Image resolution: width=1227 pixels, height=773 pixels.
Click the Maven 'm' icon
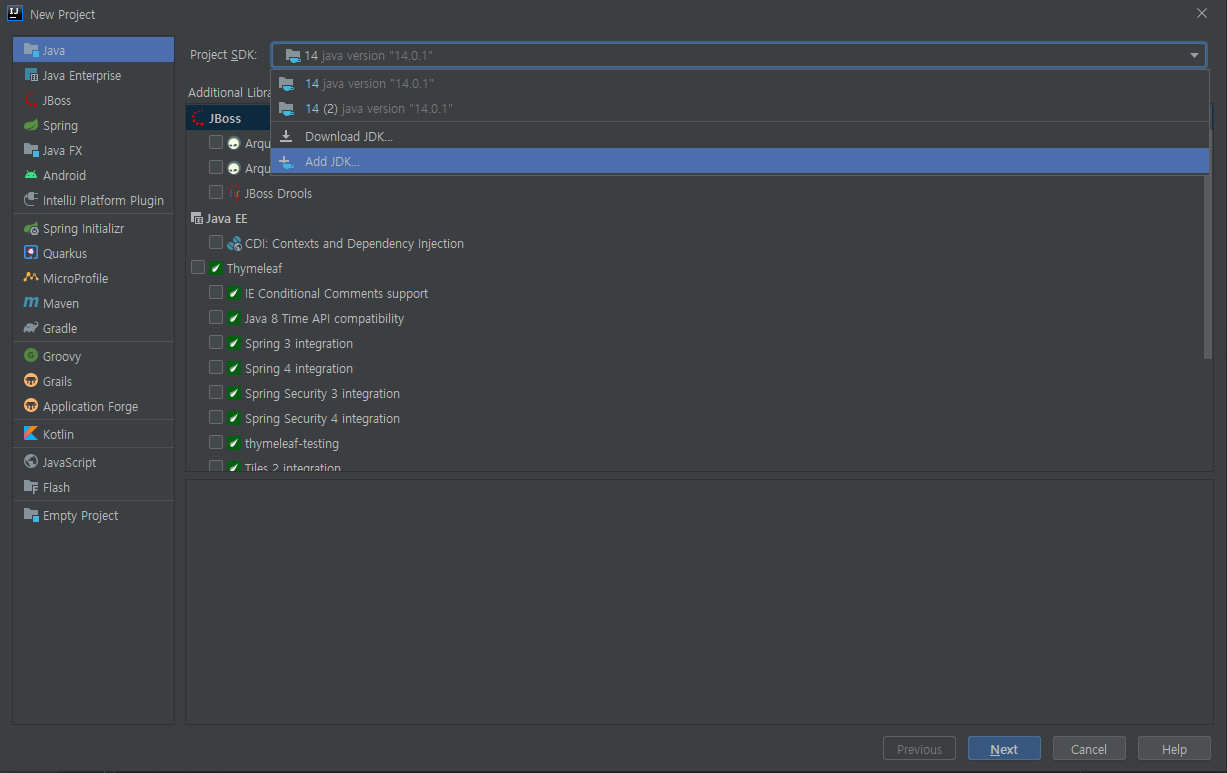(31, 303)
